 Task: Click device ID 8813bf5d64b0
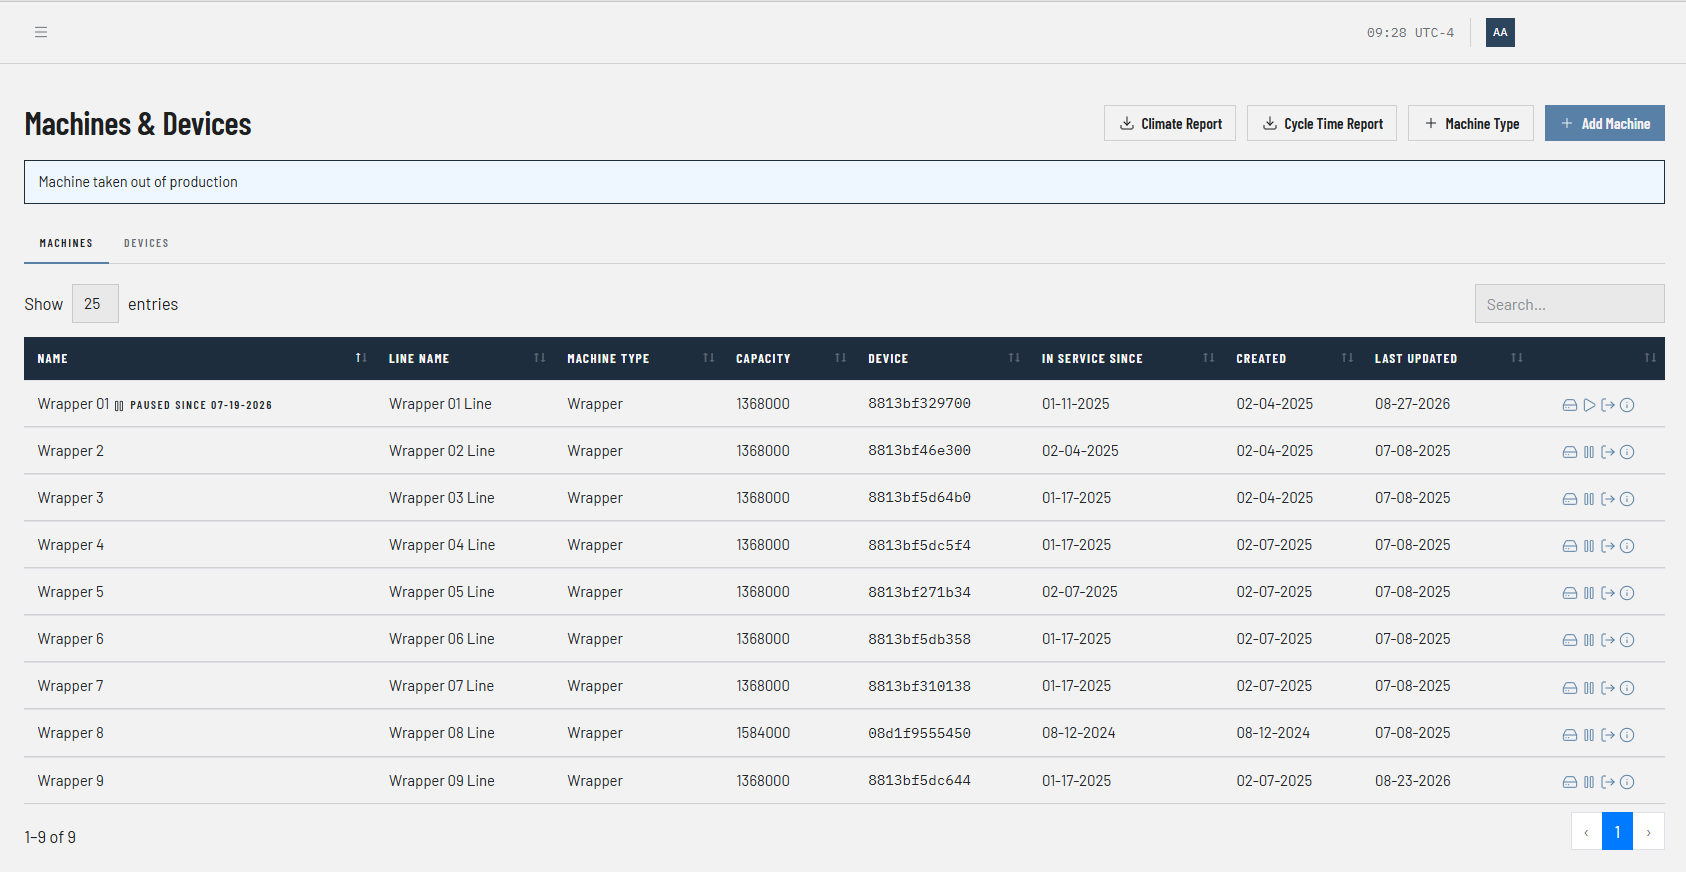[919, 498]
